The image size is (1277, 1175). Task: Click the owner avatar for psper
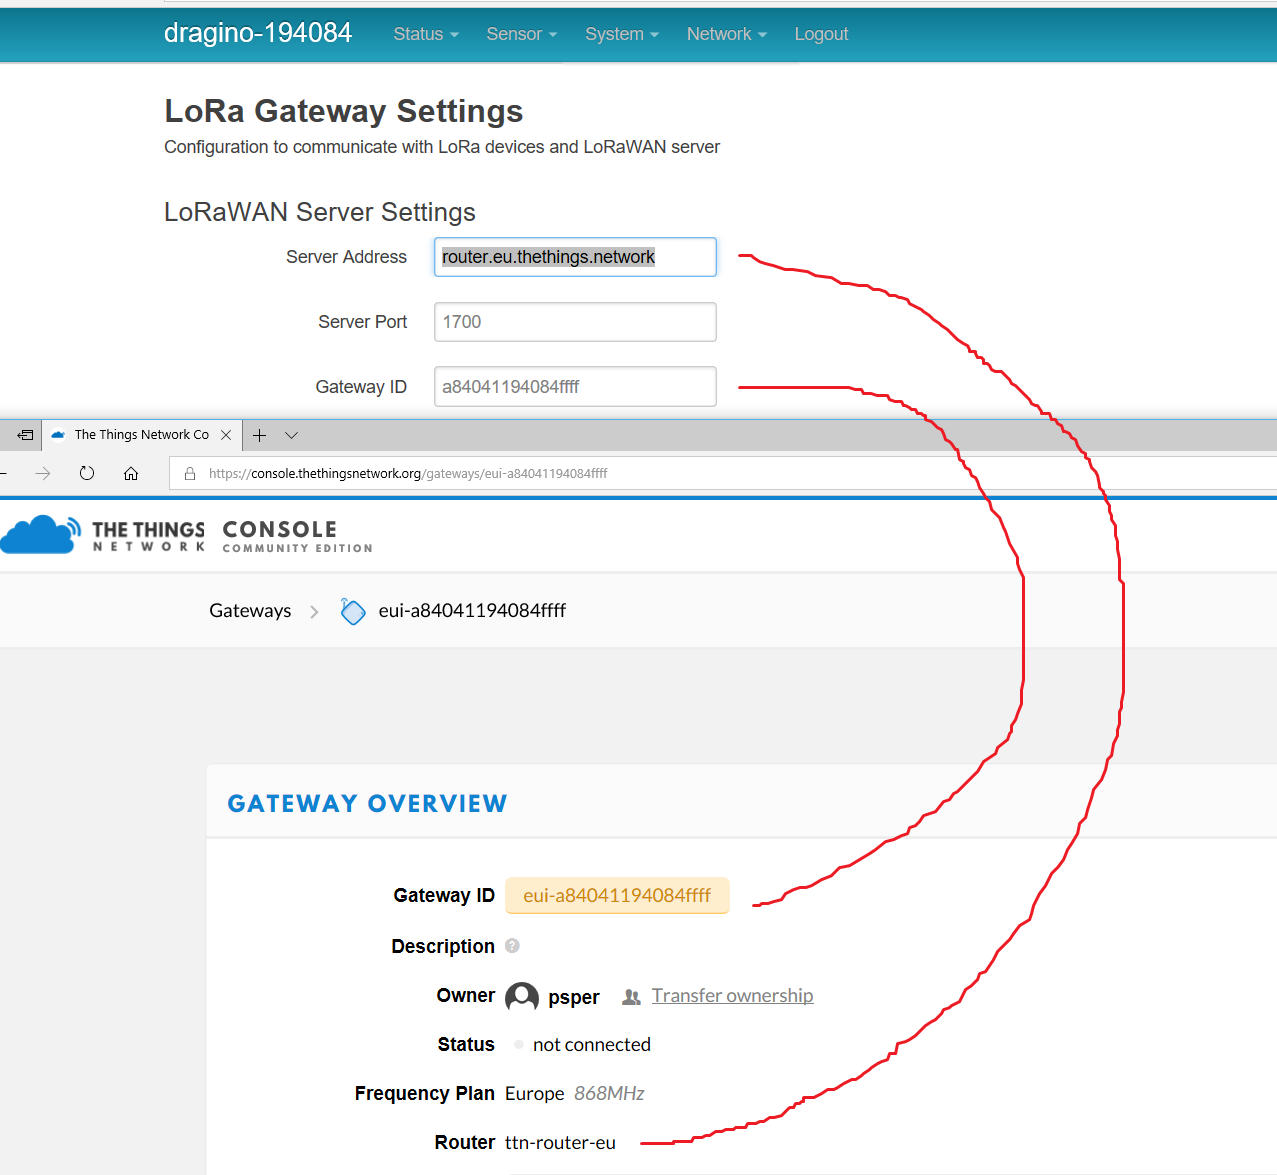pyautogui.click(x=522, y=997)
